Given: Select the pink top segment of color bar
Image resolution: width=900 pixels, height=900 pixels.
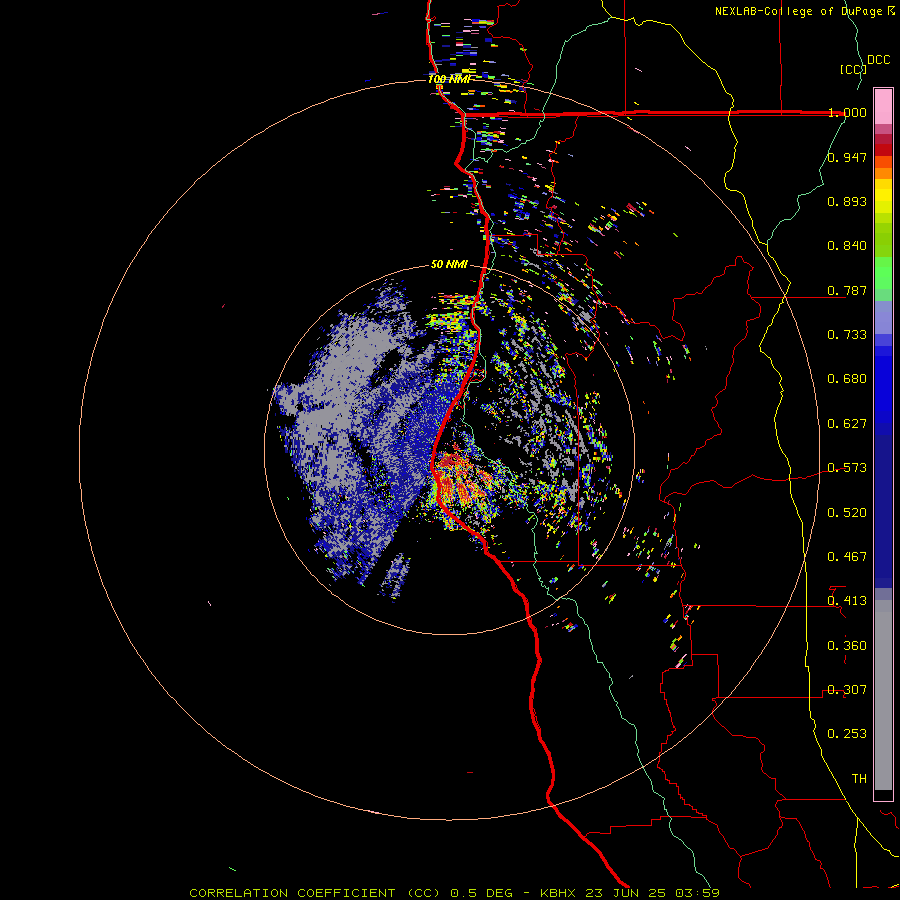Looking at the screenshot, I should [x=883, y=107].
